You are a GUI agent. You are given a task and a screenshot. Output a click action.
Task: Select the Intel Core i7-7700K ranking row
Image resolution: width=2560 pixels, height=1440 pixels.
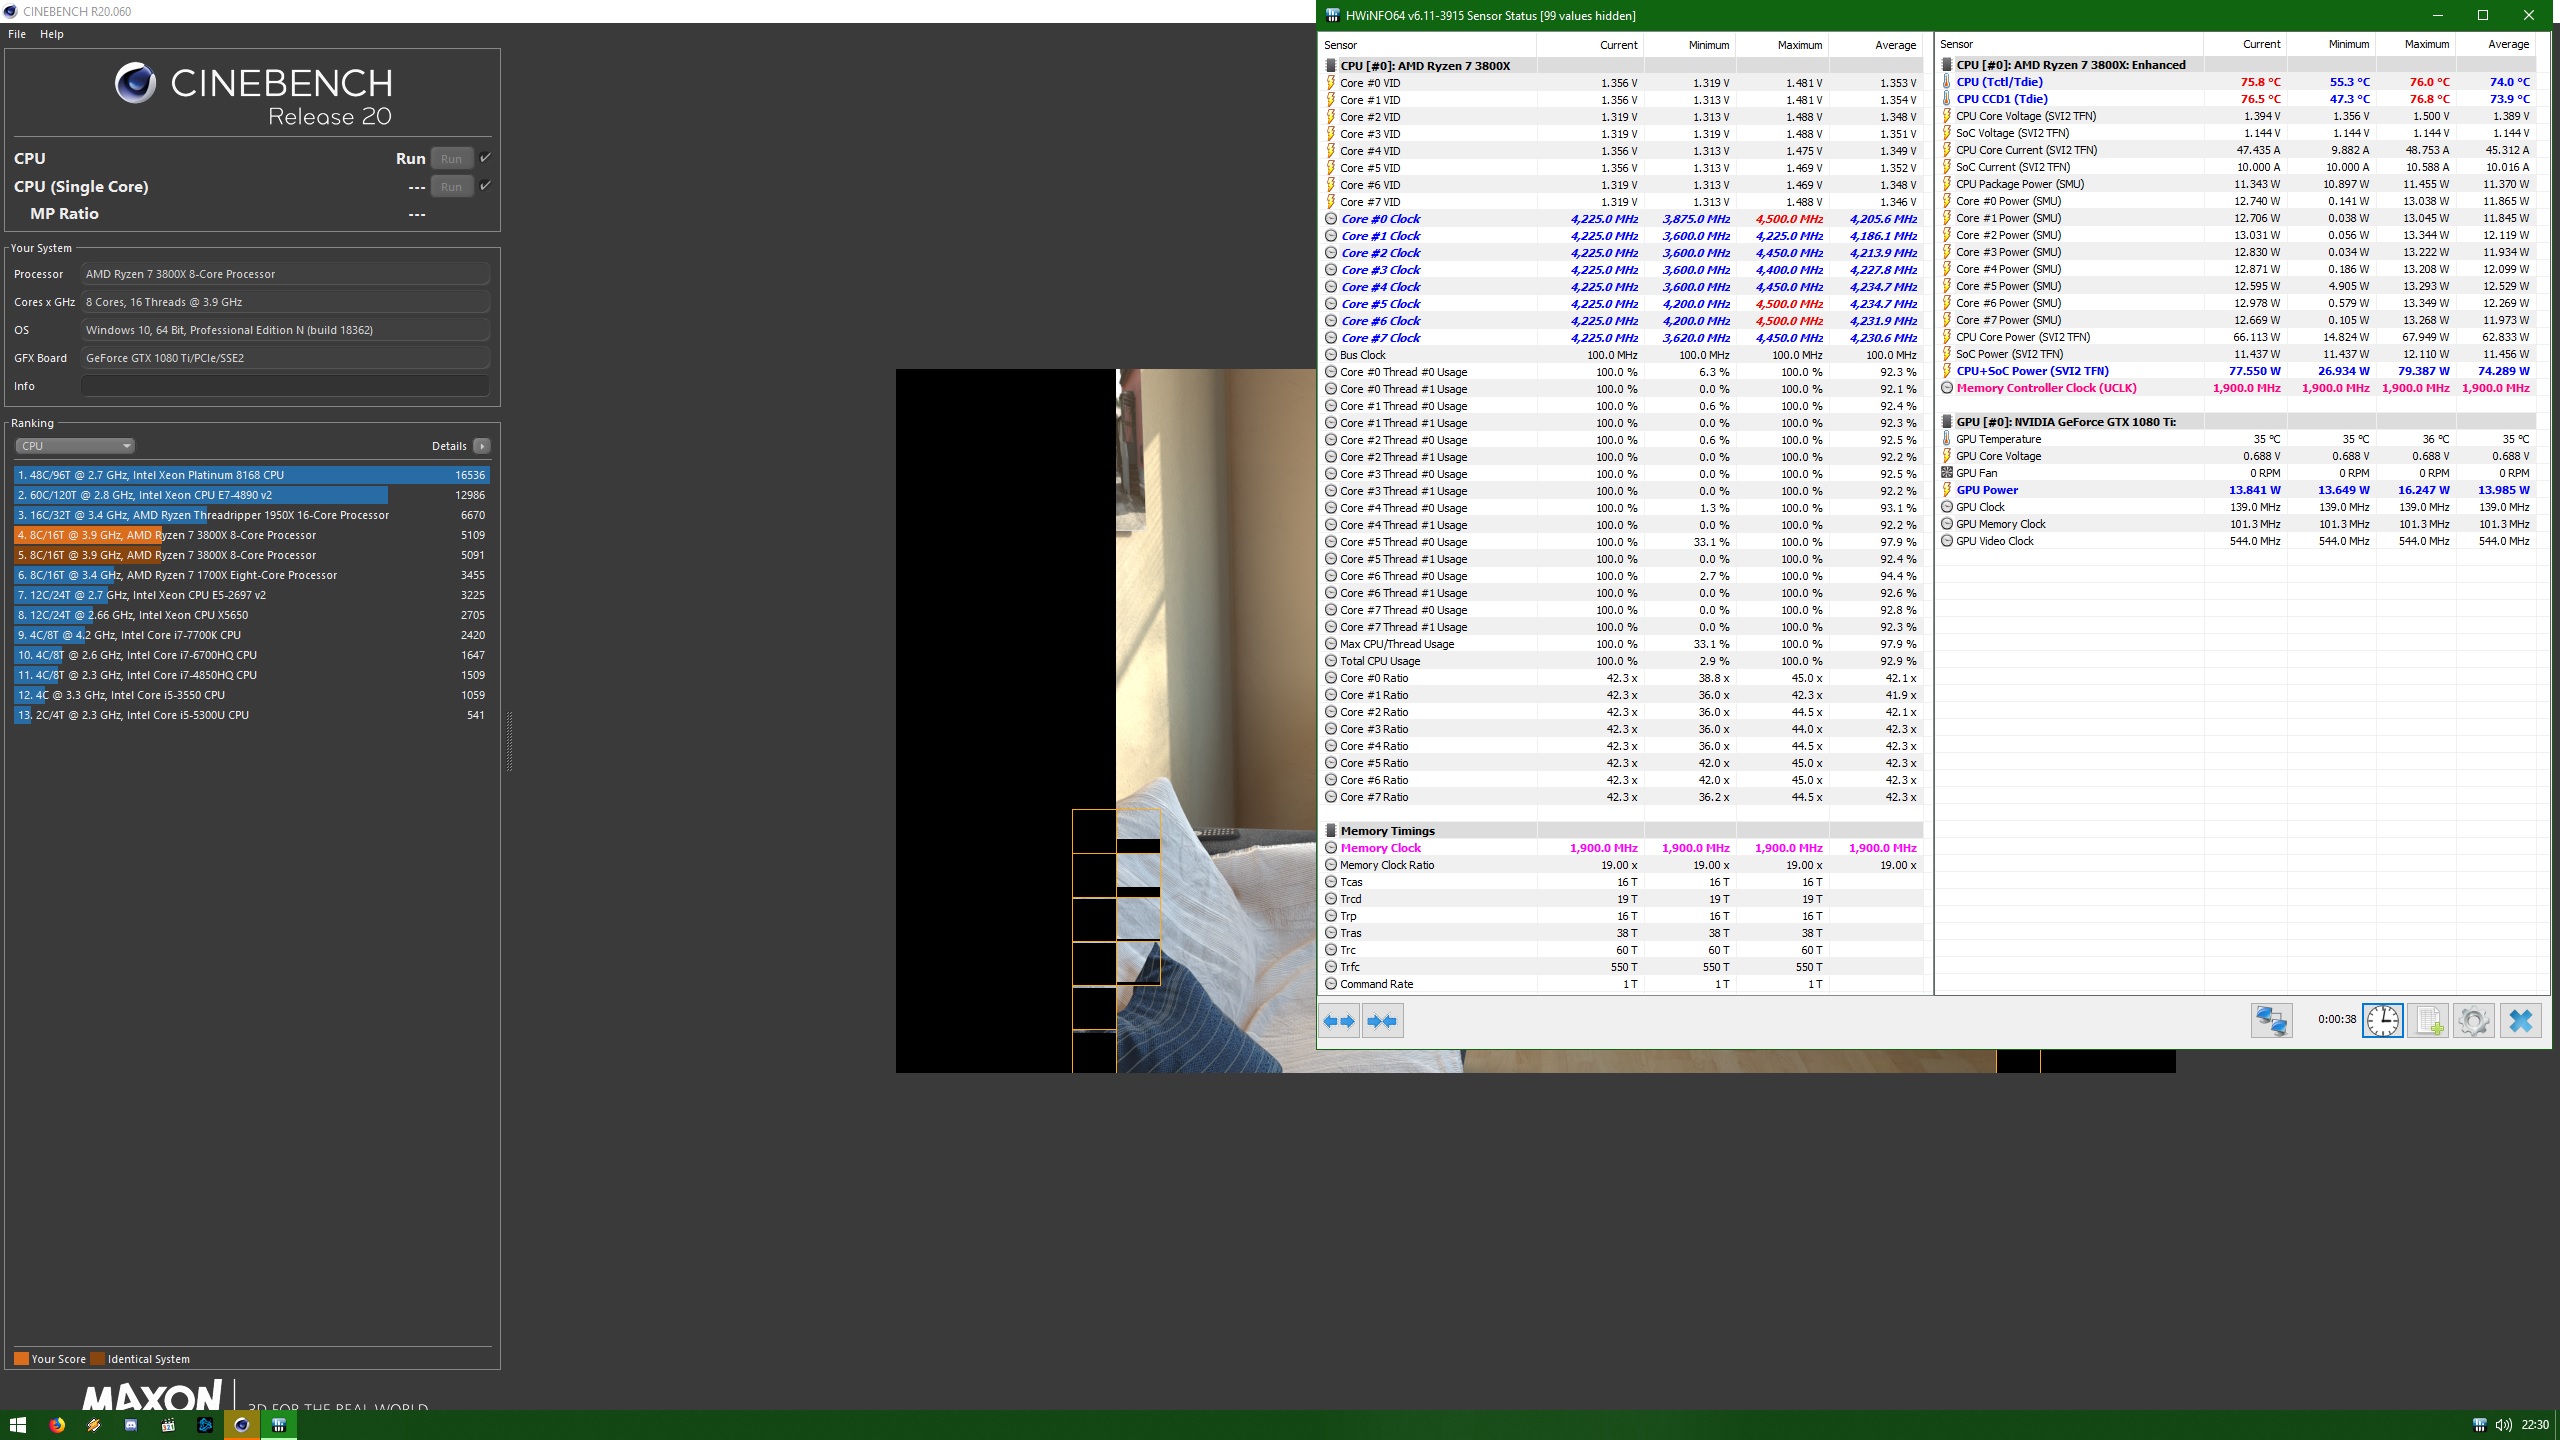[x=252, y=635]
